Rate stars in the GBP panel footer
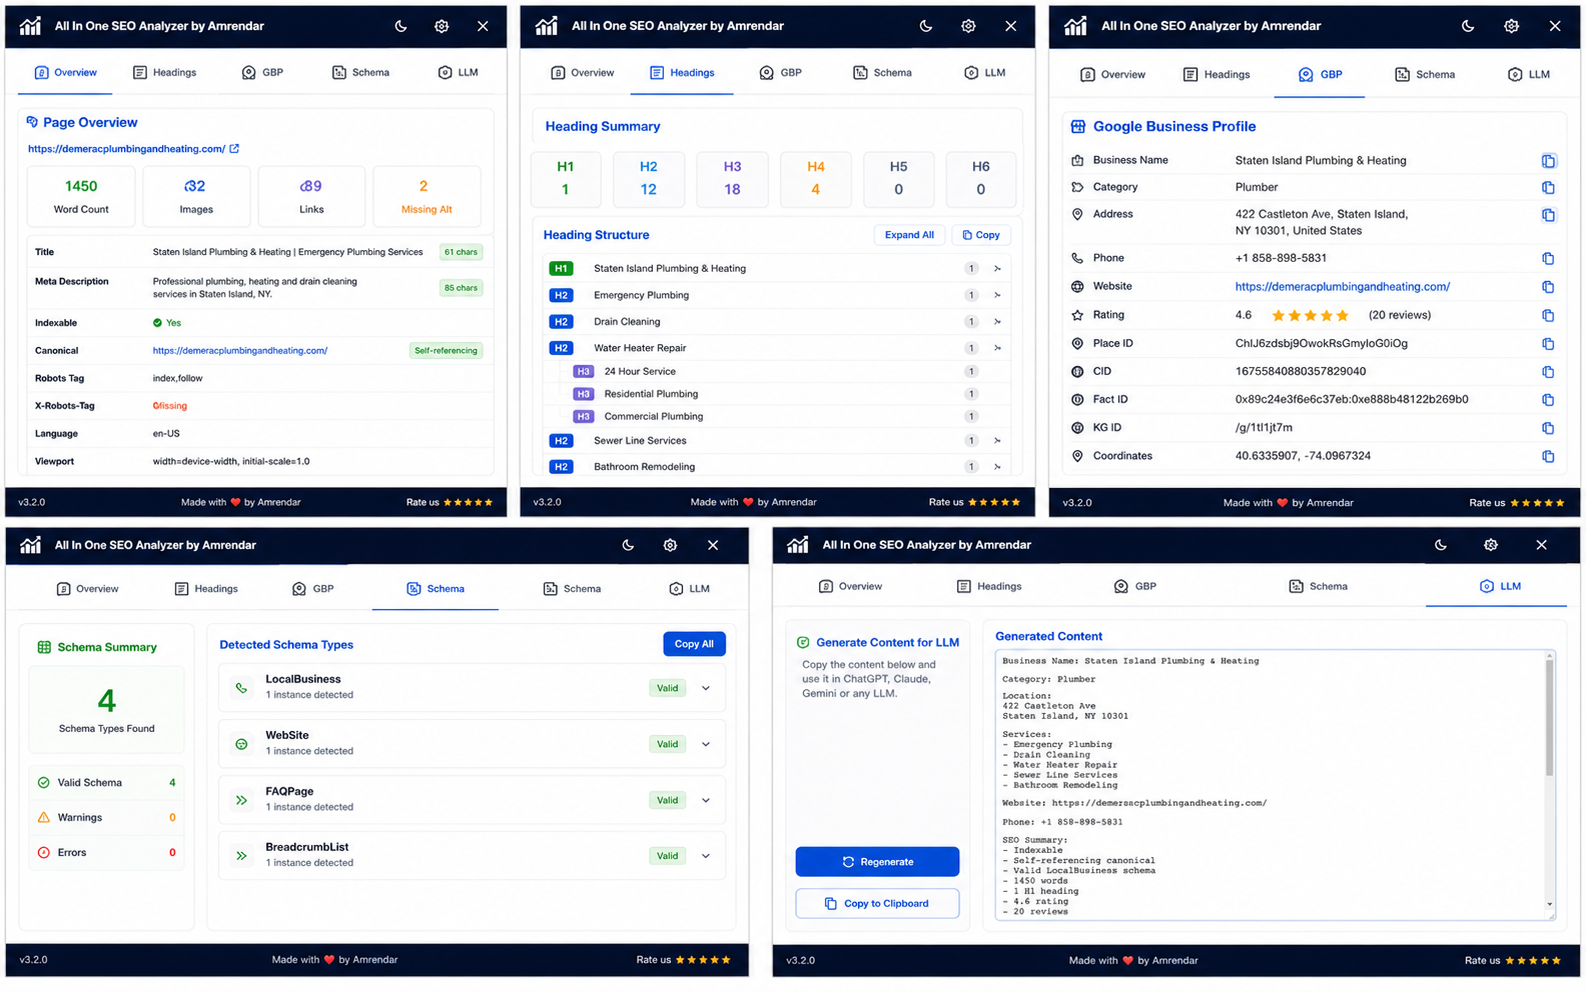The image size is (1586, 992). click(x=1538, y=503)
